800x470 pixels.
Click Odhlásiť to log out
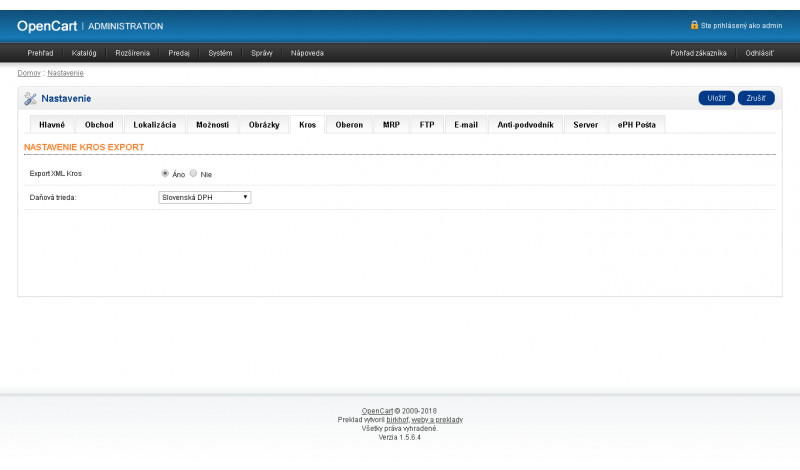click(x=759, y=53)
